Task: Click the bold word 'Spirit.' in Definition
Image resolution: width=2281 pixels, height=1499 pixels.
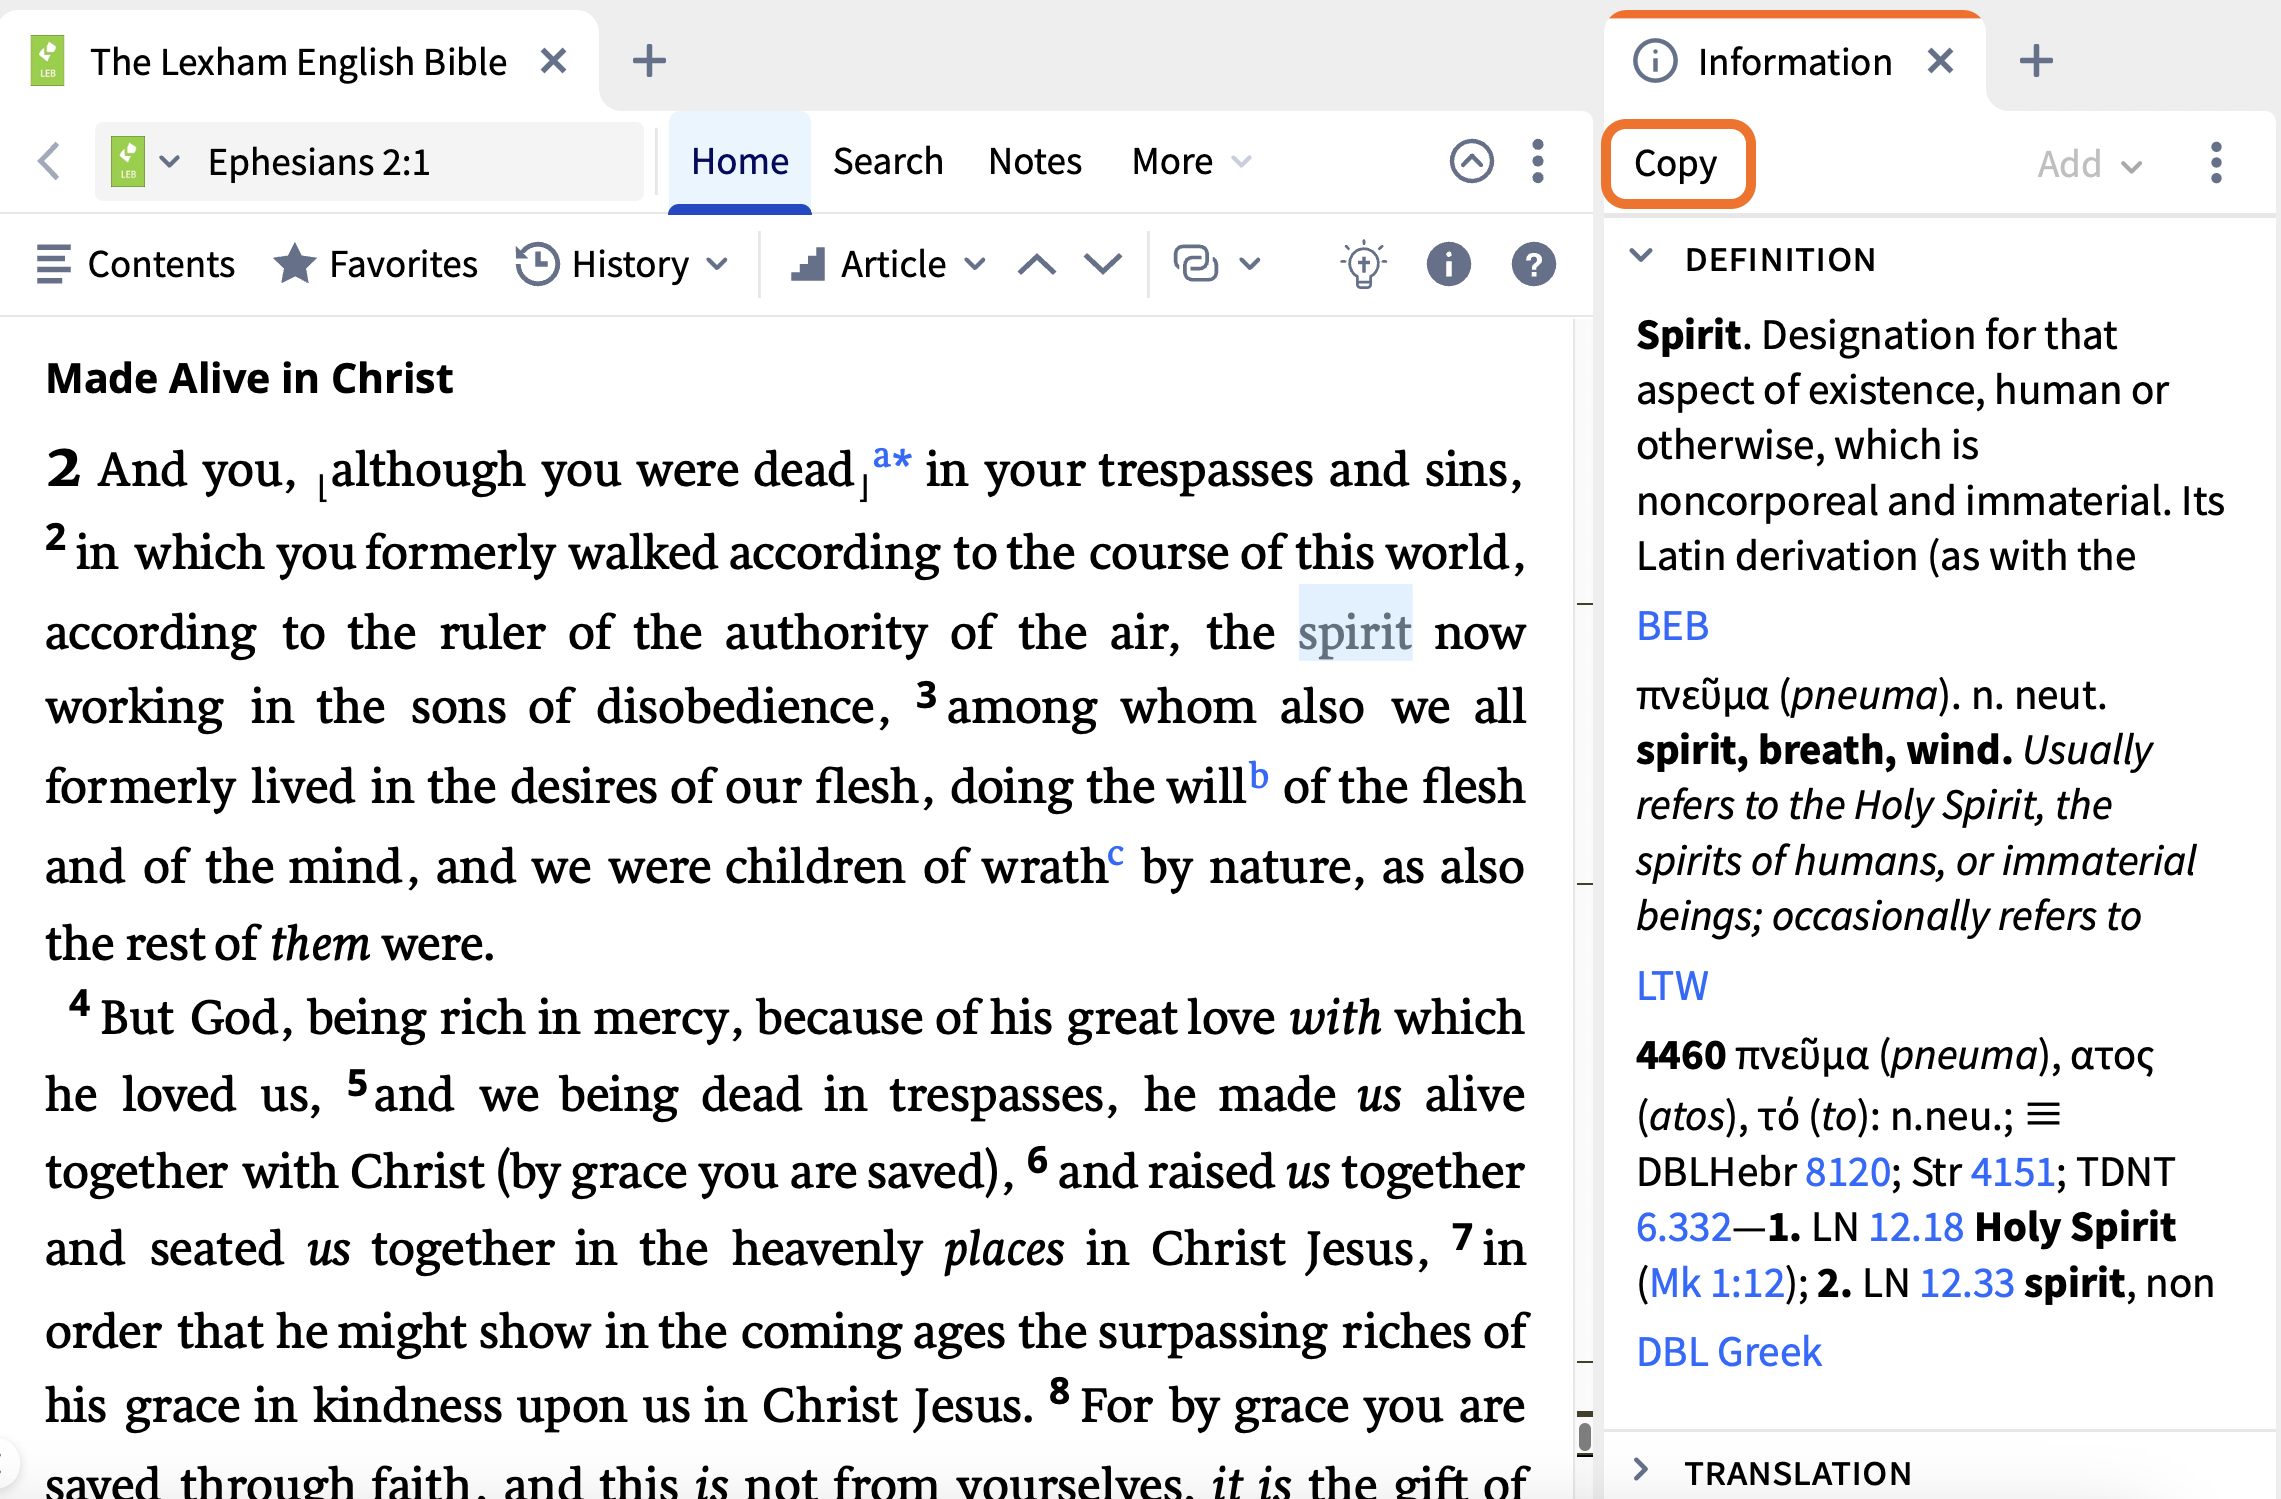Action: click(x=1693, y=335)
